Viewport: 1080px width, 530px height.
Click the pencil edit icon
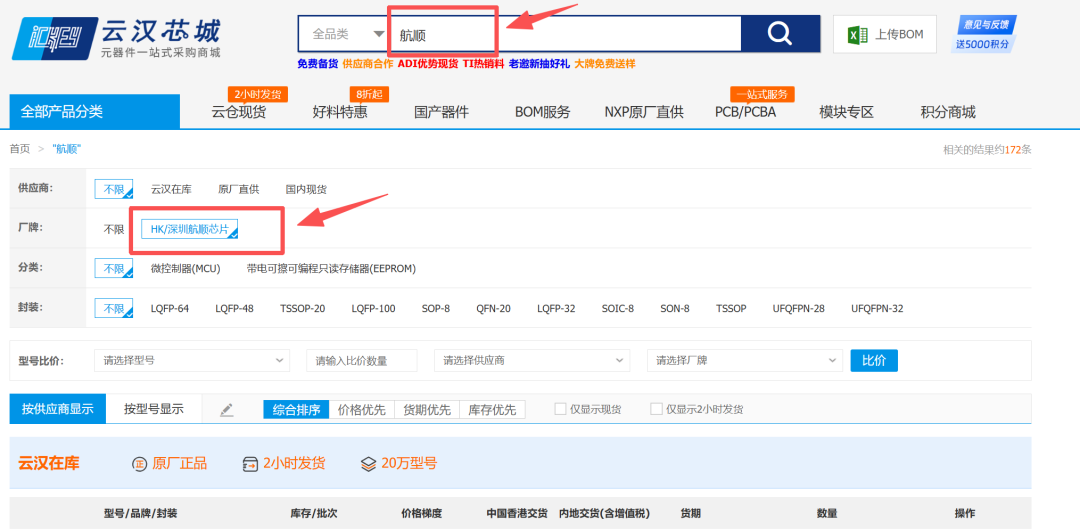point(227,409)
